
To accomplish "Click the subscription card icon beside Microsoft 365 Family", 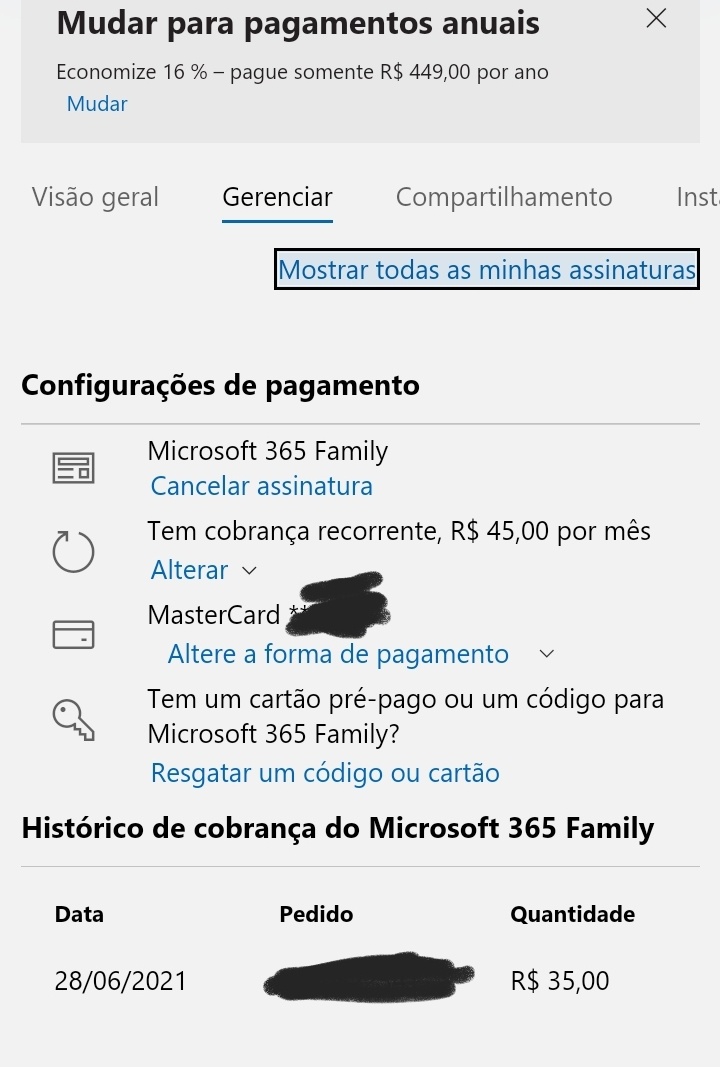I will point(73,468).
